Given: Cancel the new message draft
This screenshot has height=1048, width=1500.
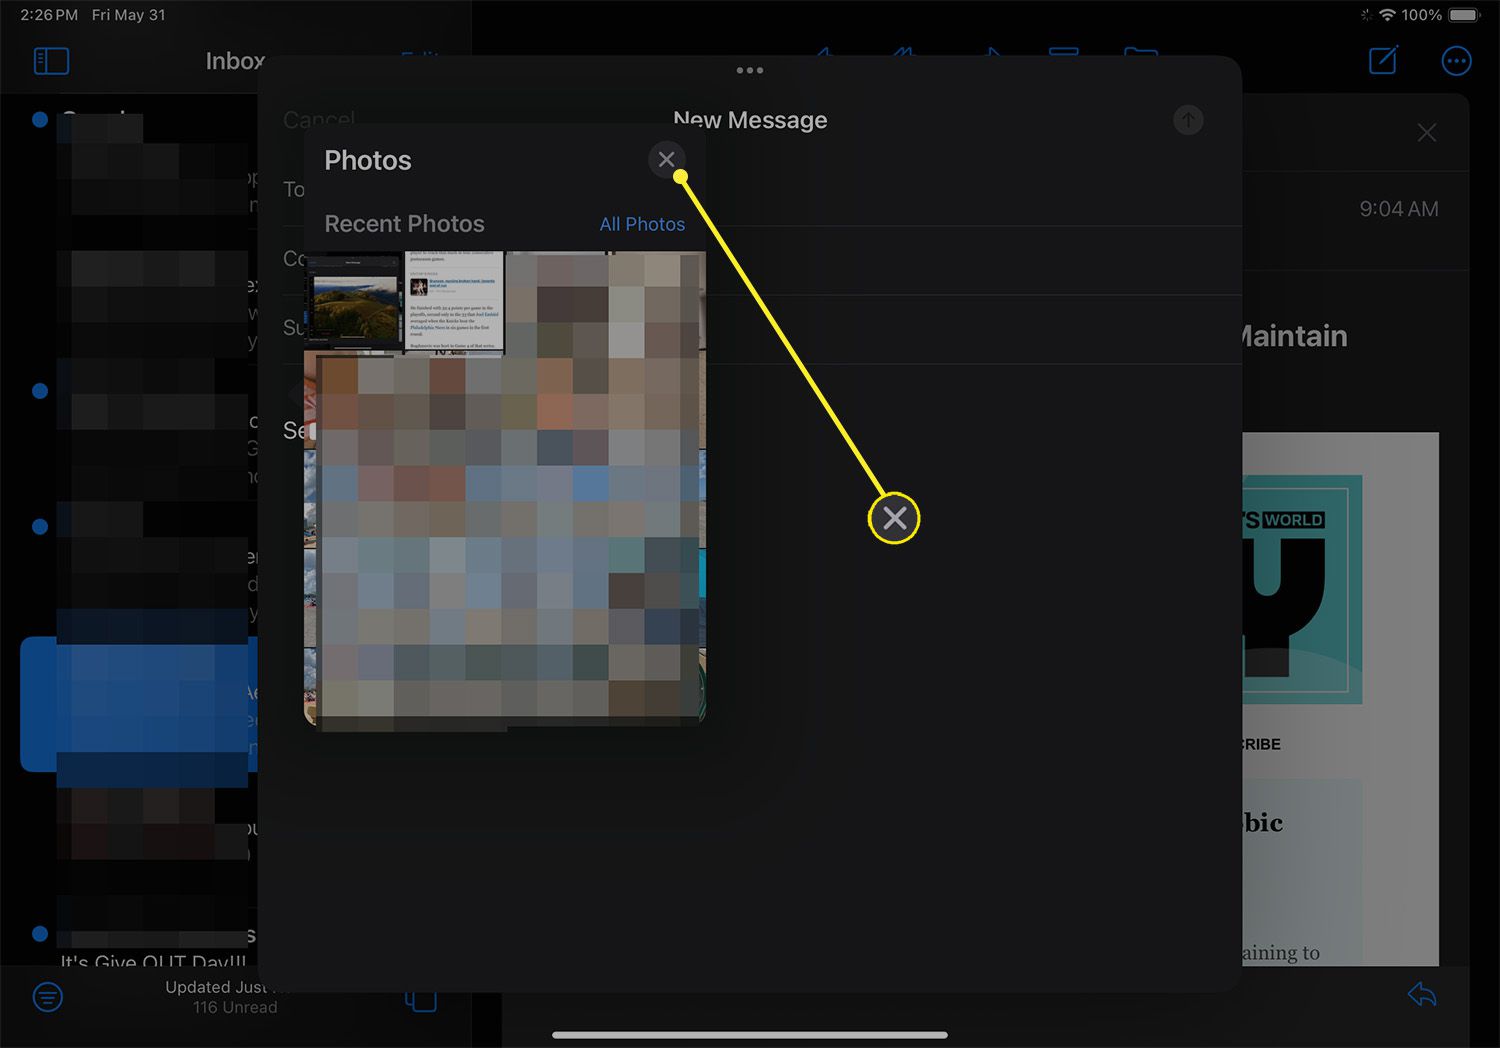Looking at the screenshot, I should 318,120.
